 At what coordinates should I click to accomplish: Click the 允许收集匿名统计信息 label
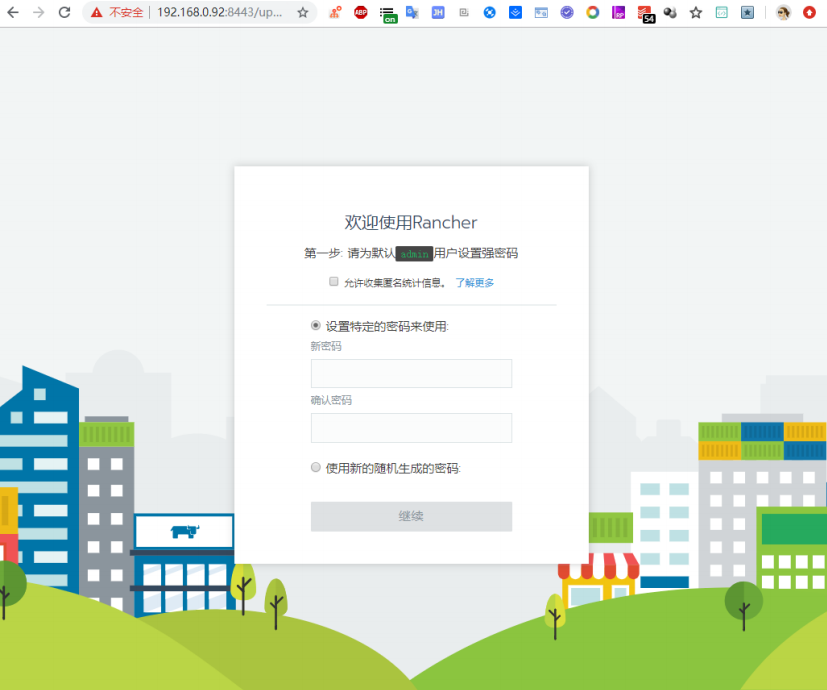(395, 283)
